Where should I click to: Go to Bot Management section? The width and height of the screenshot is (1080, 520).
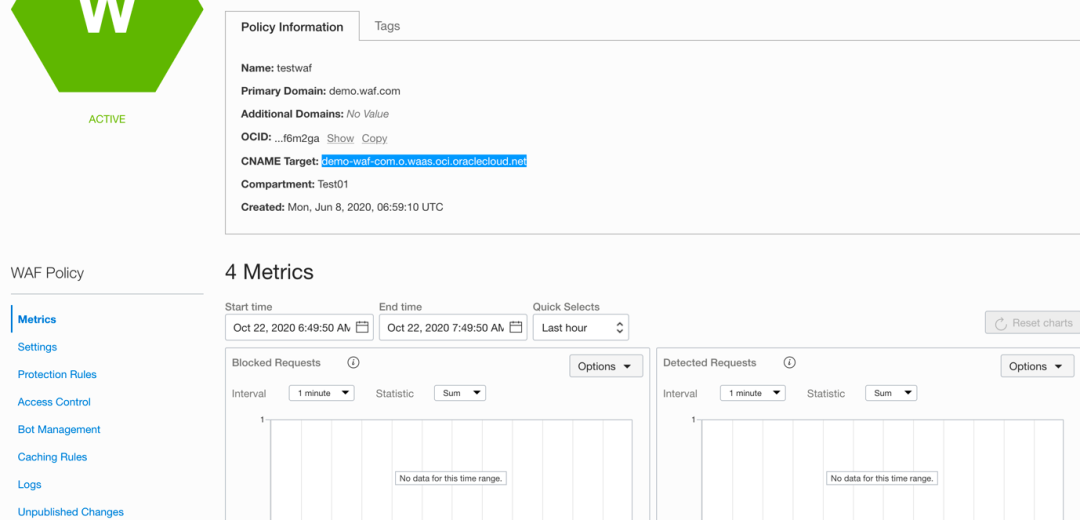pos(59,429)
